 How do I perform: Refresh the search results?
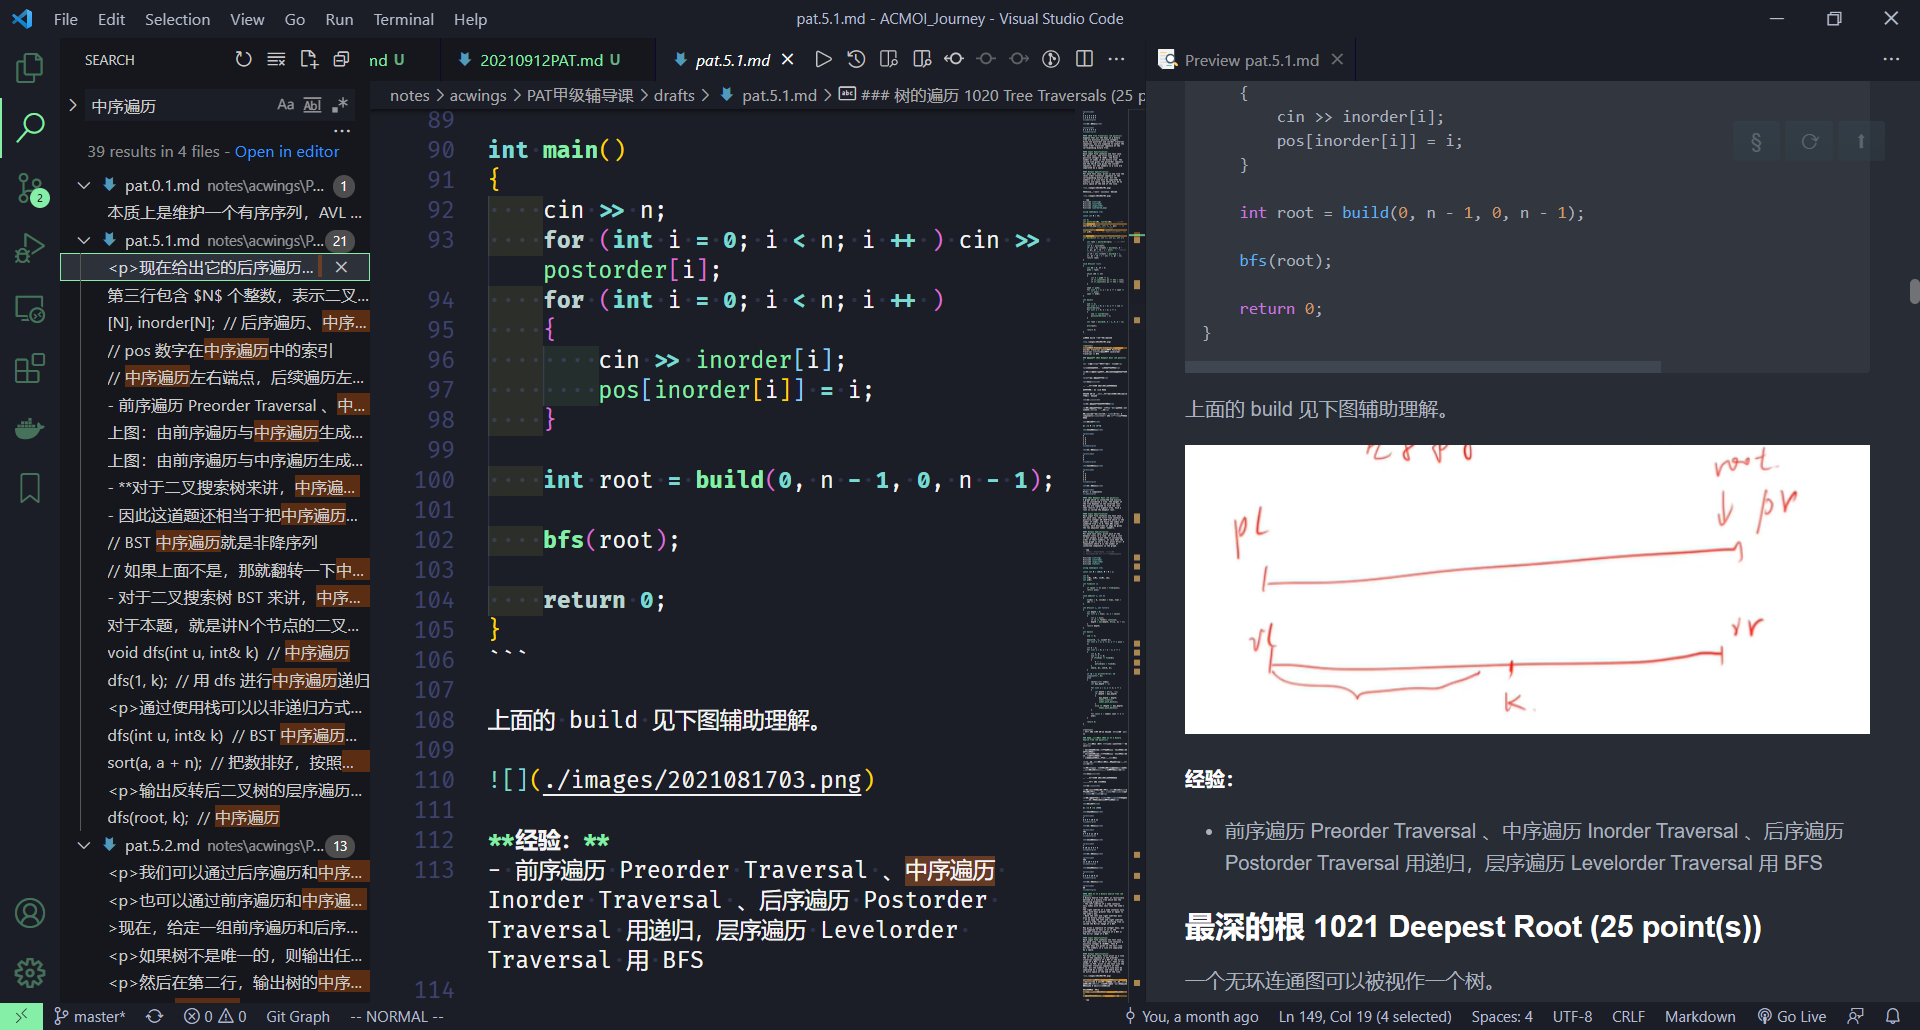[x=243, y=60]
